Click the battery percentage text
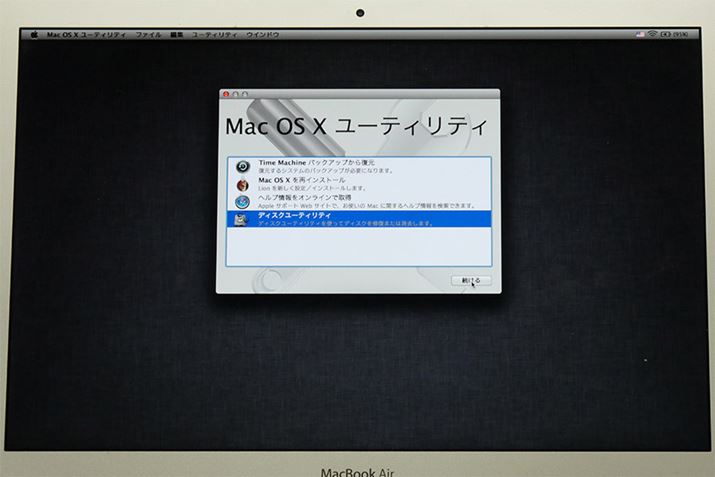This screenshot has width=715, height=477. [681, 35]
